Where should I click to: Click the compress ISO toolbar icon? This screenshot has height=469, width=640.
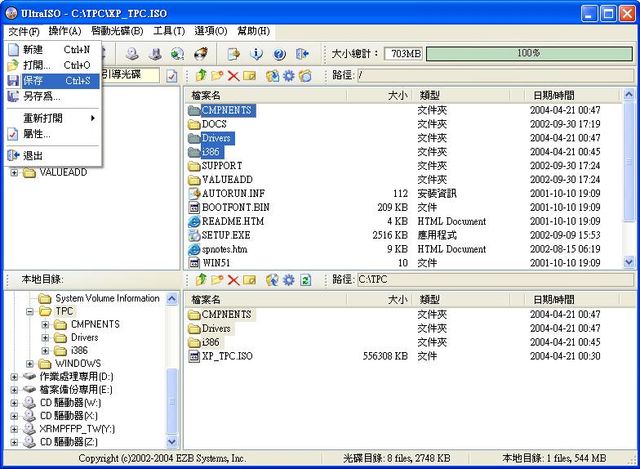pos(155,54)
